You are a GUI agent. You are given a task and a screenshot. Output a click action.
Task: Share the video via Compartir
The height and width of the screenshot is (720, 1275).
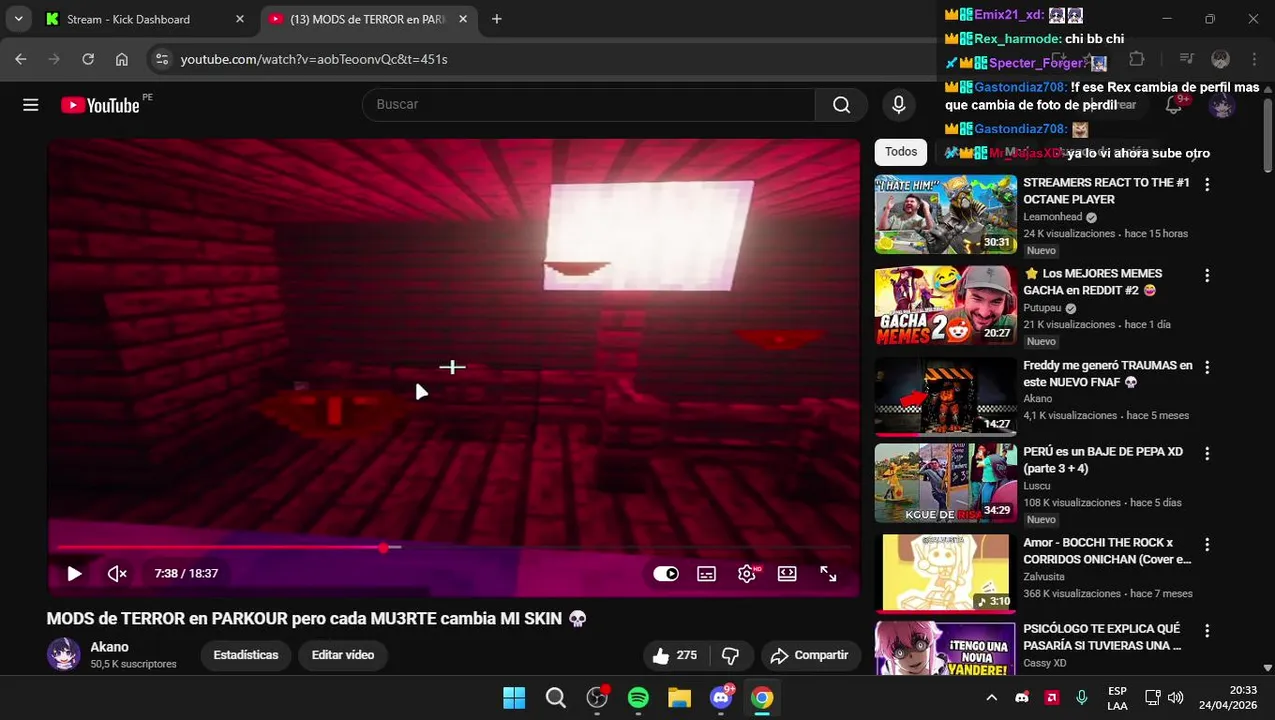coord(810,655)
